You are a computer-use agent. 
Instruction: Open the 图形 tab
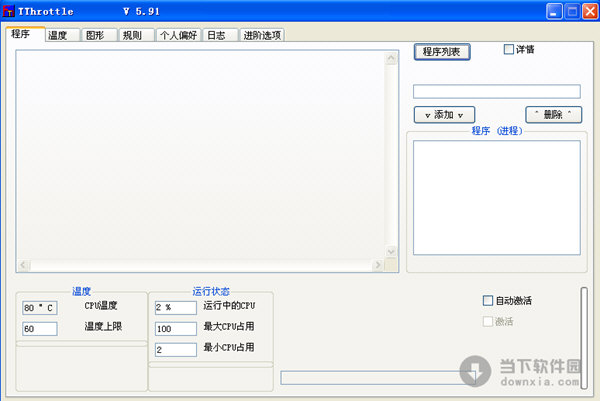coord(99,35)
